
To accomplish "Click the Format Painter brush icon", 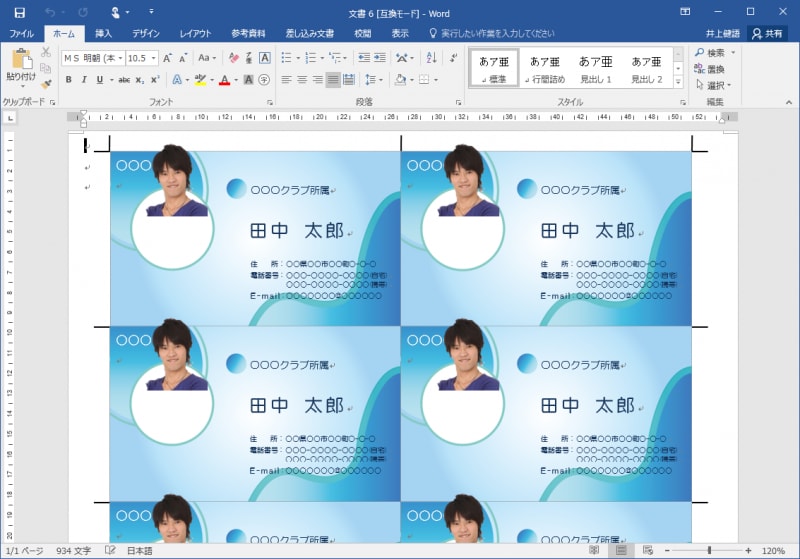I will [x=46, y=84].
